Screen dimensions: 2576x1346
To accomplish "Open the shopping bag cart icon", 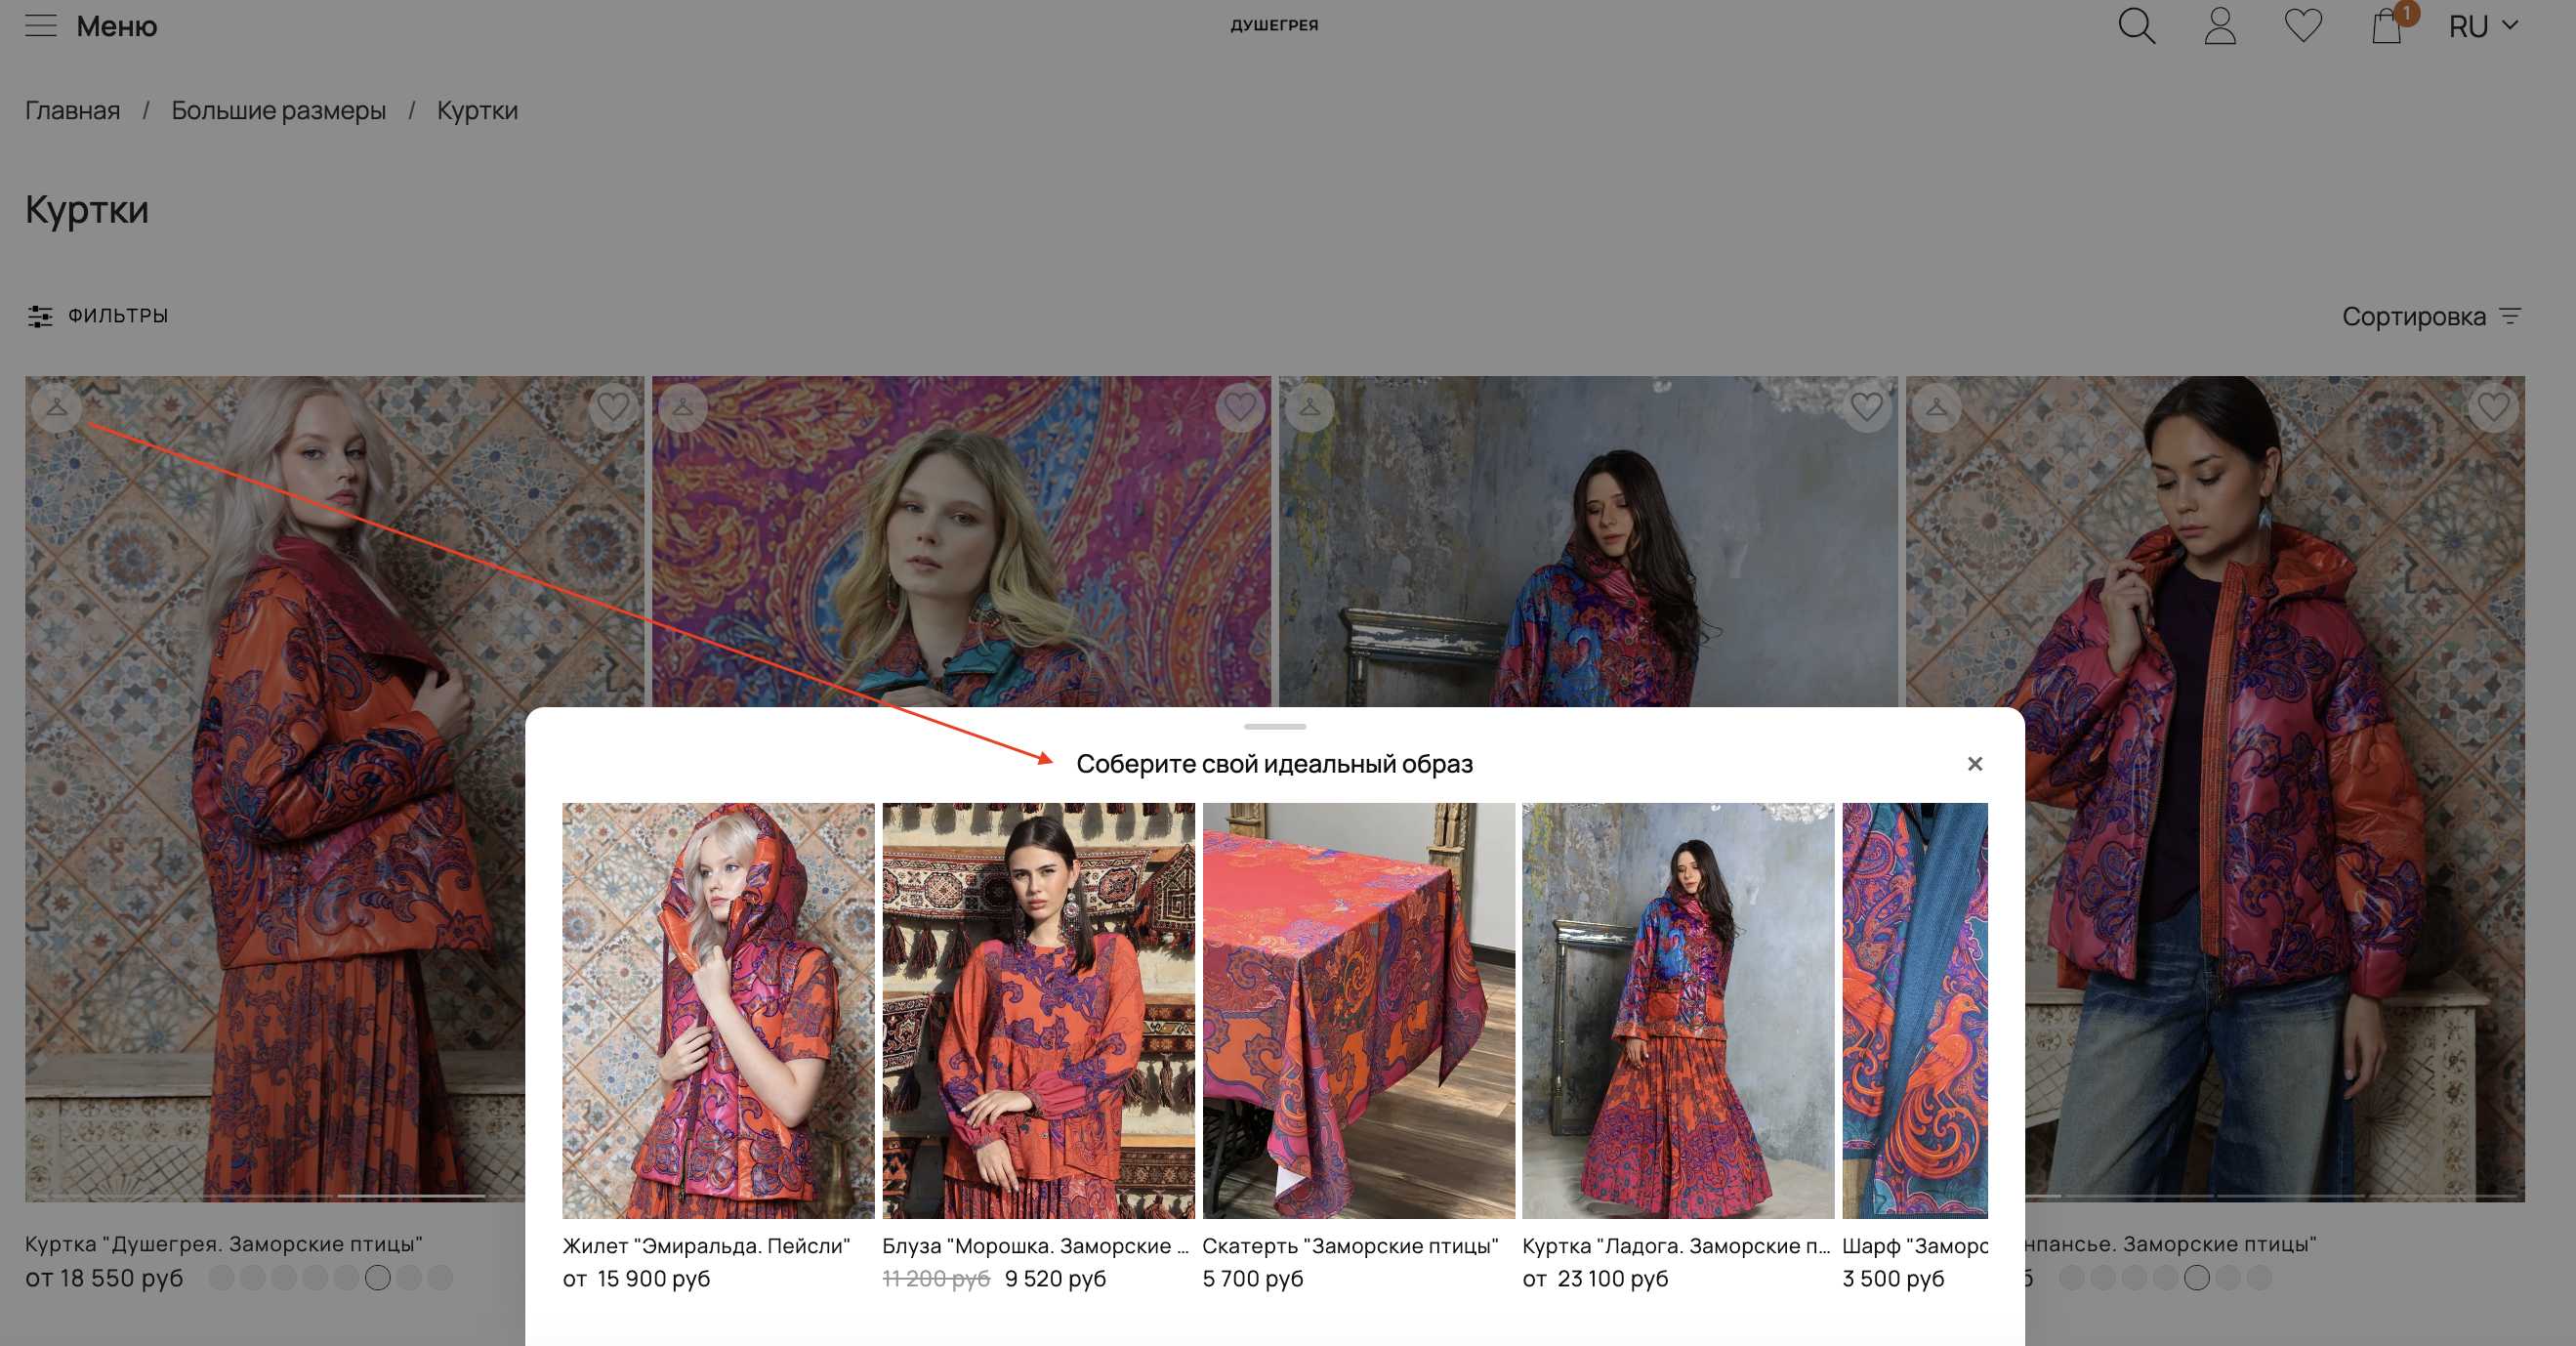I will tap(2388, 26).
